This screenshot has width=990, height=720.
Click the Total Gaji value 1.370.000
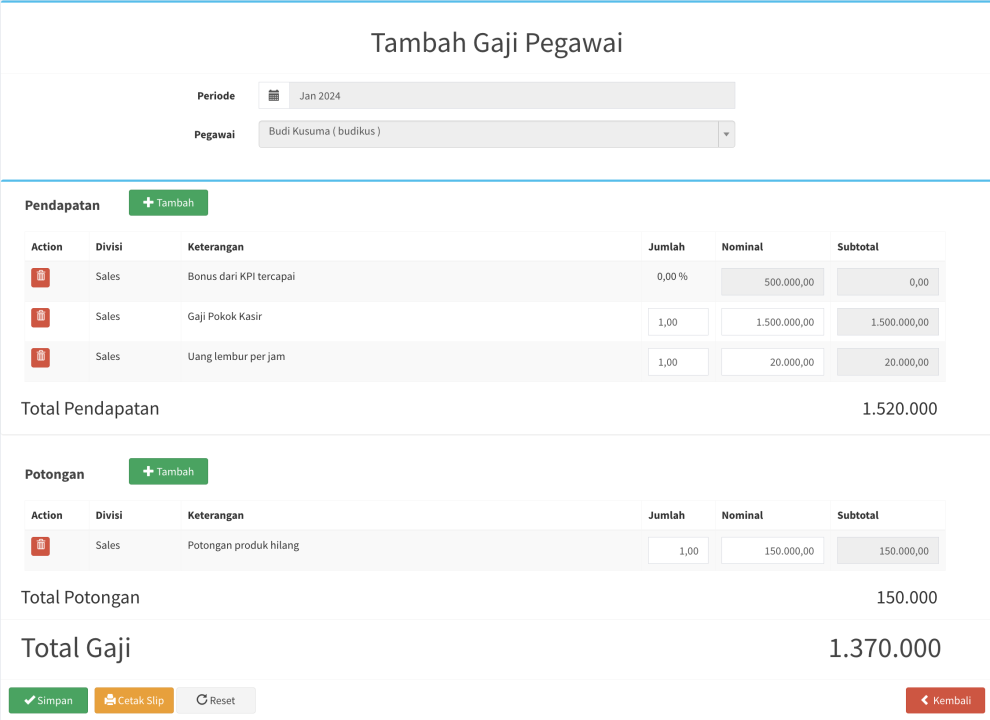tap(885, 648)
